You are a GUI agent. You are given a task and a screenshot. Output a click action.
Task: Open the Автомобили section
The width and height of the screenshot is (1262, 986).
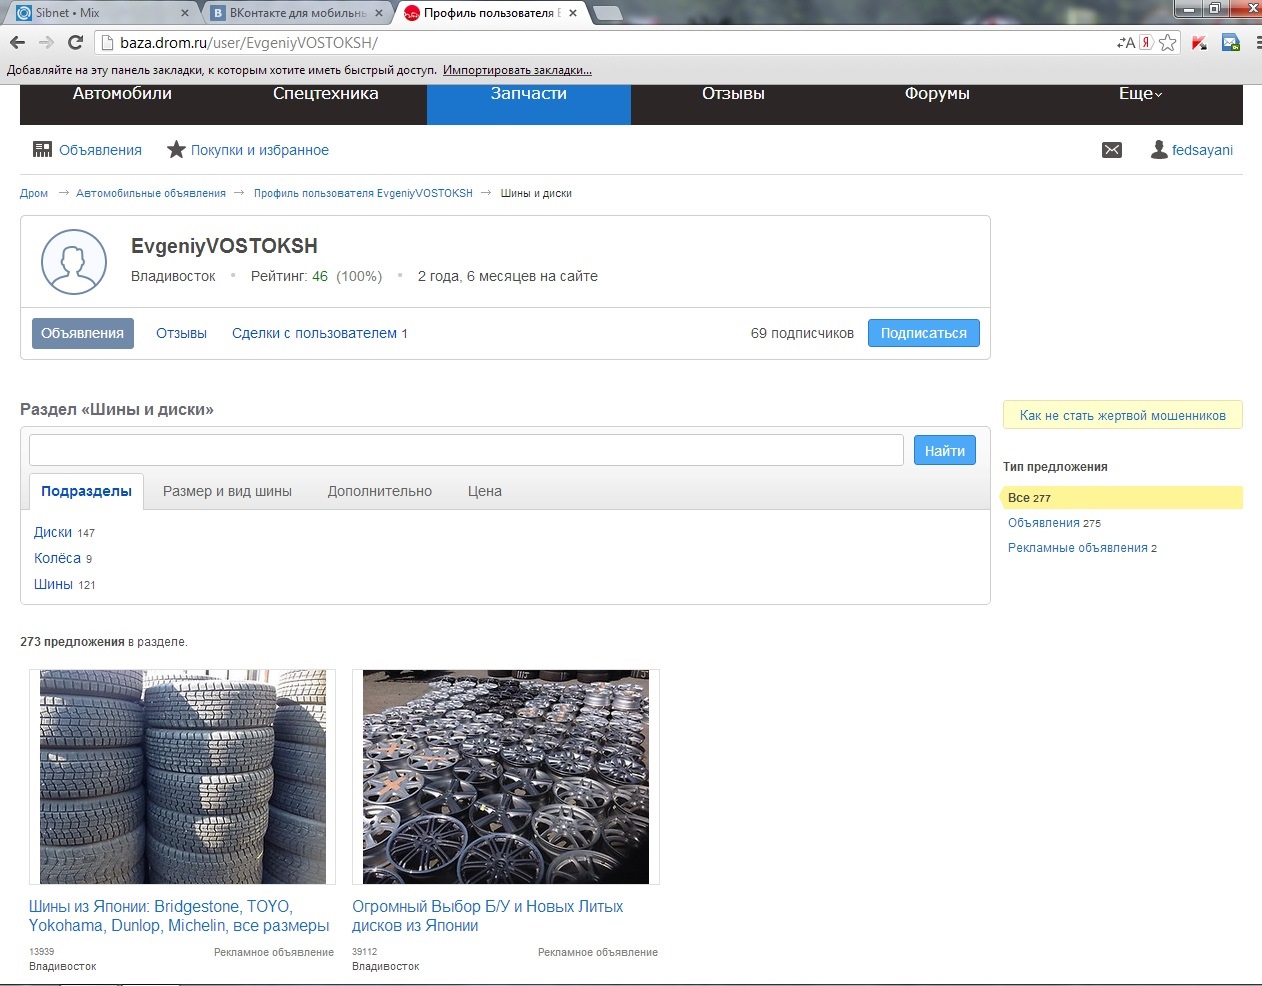[122, 94]
